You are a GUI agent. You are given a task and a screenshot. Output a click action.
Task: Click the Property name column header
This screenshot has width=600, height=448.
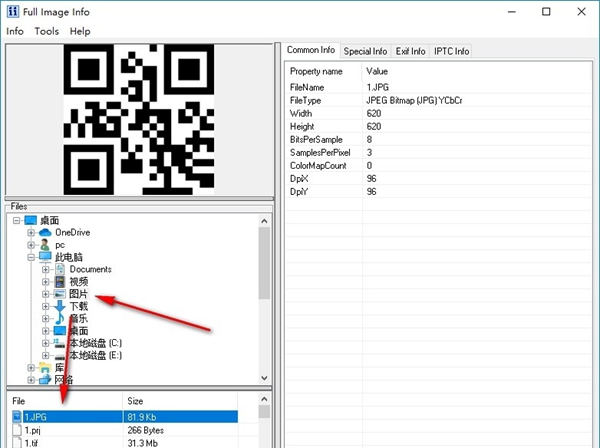[x=323, y=72]
